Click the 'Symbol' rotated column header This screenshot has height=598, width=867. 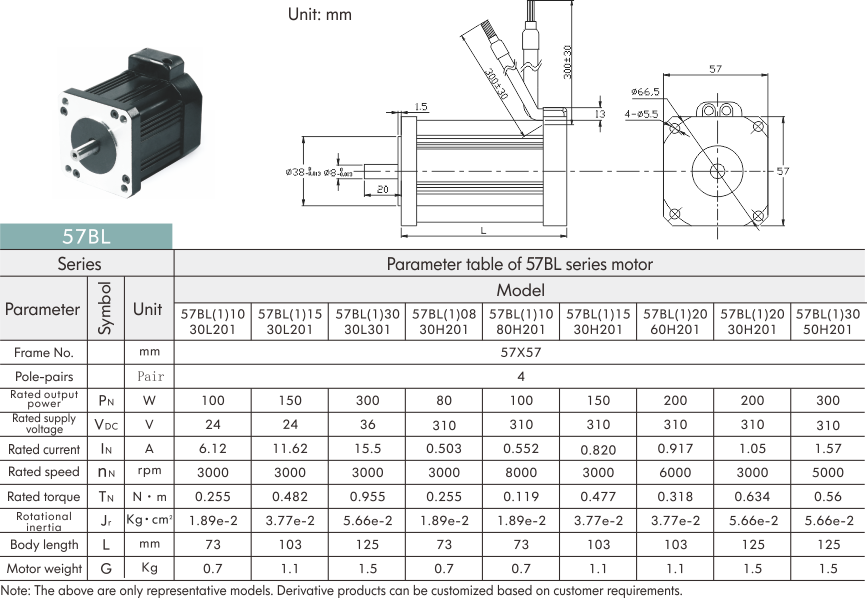click(x=105, y=309)
